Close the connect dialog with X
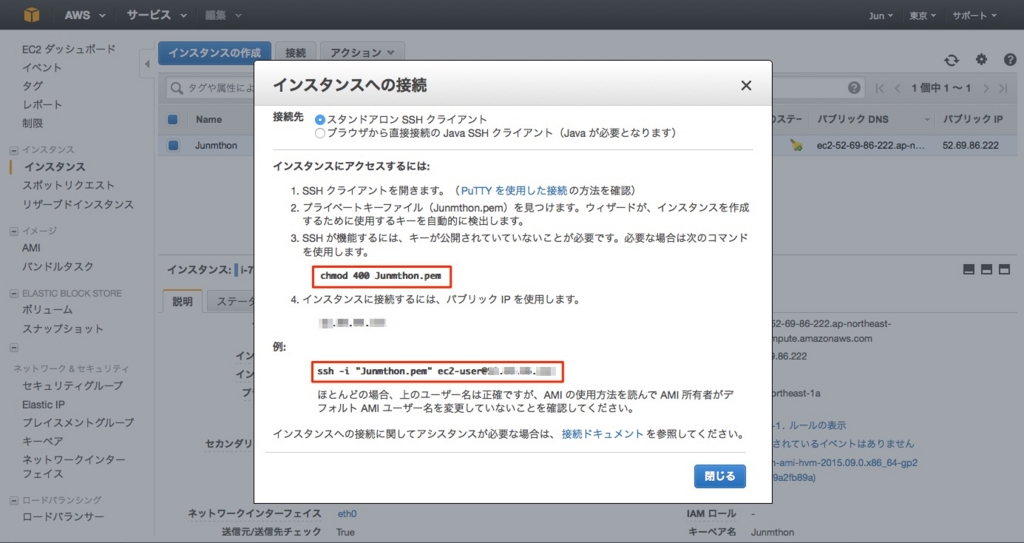This screenshot has width=1024, height=543. (x=746, y=86)
